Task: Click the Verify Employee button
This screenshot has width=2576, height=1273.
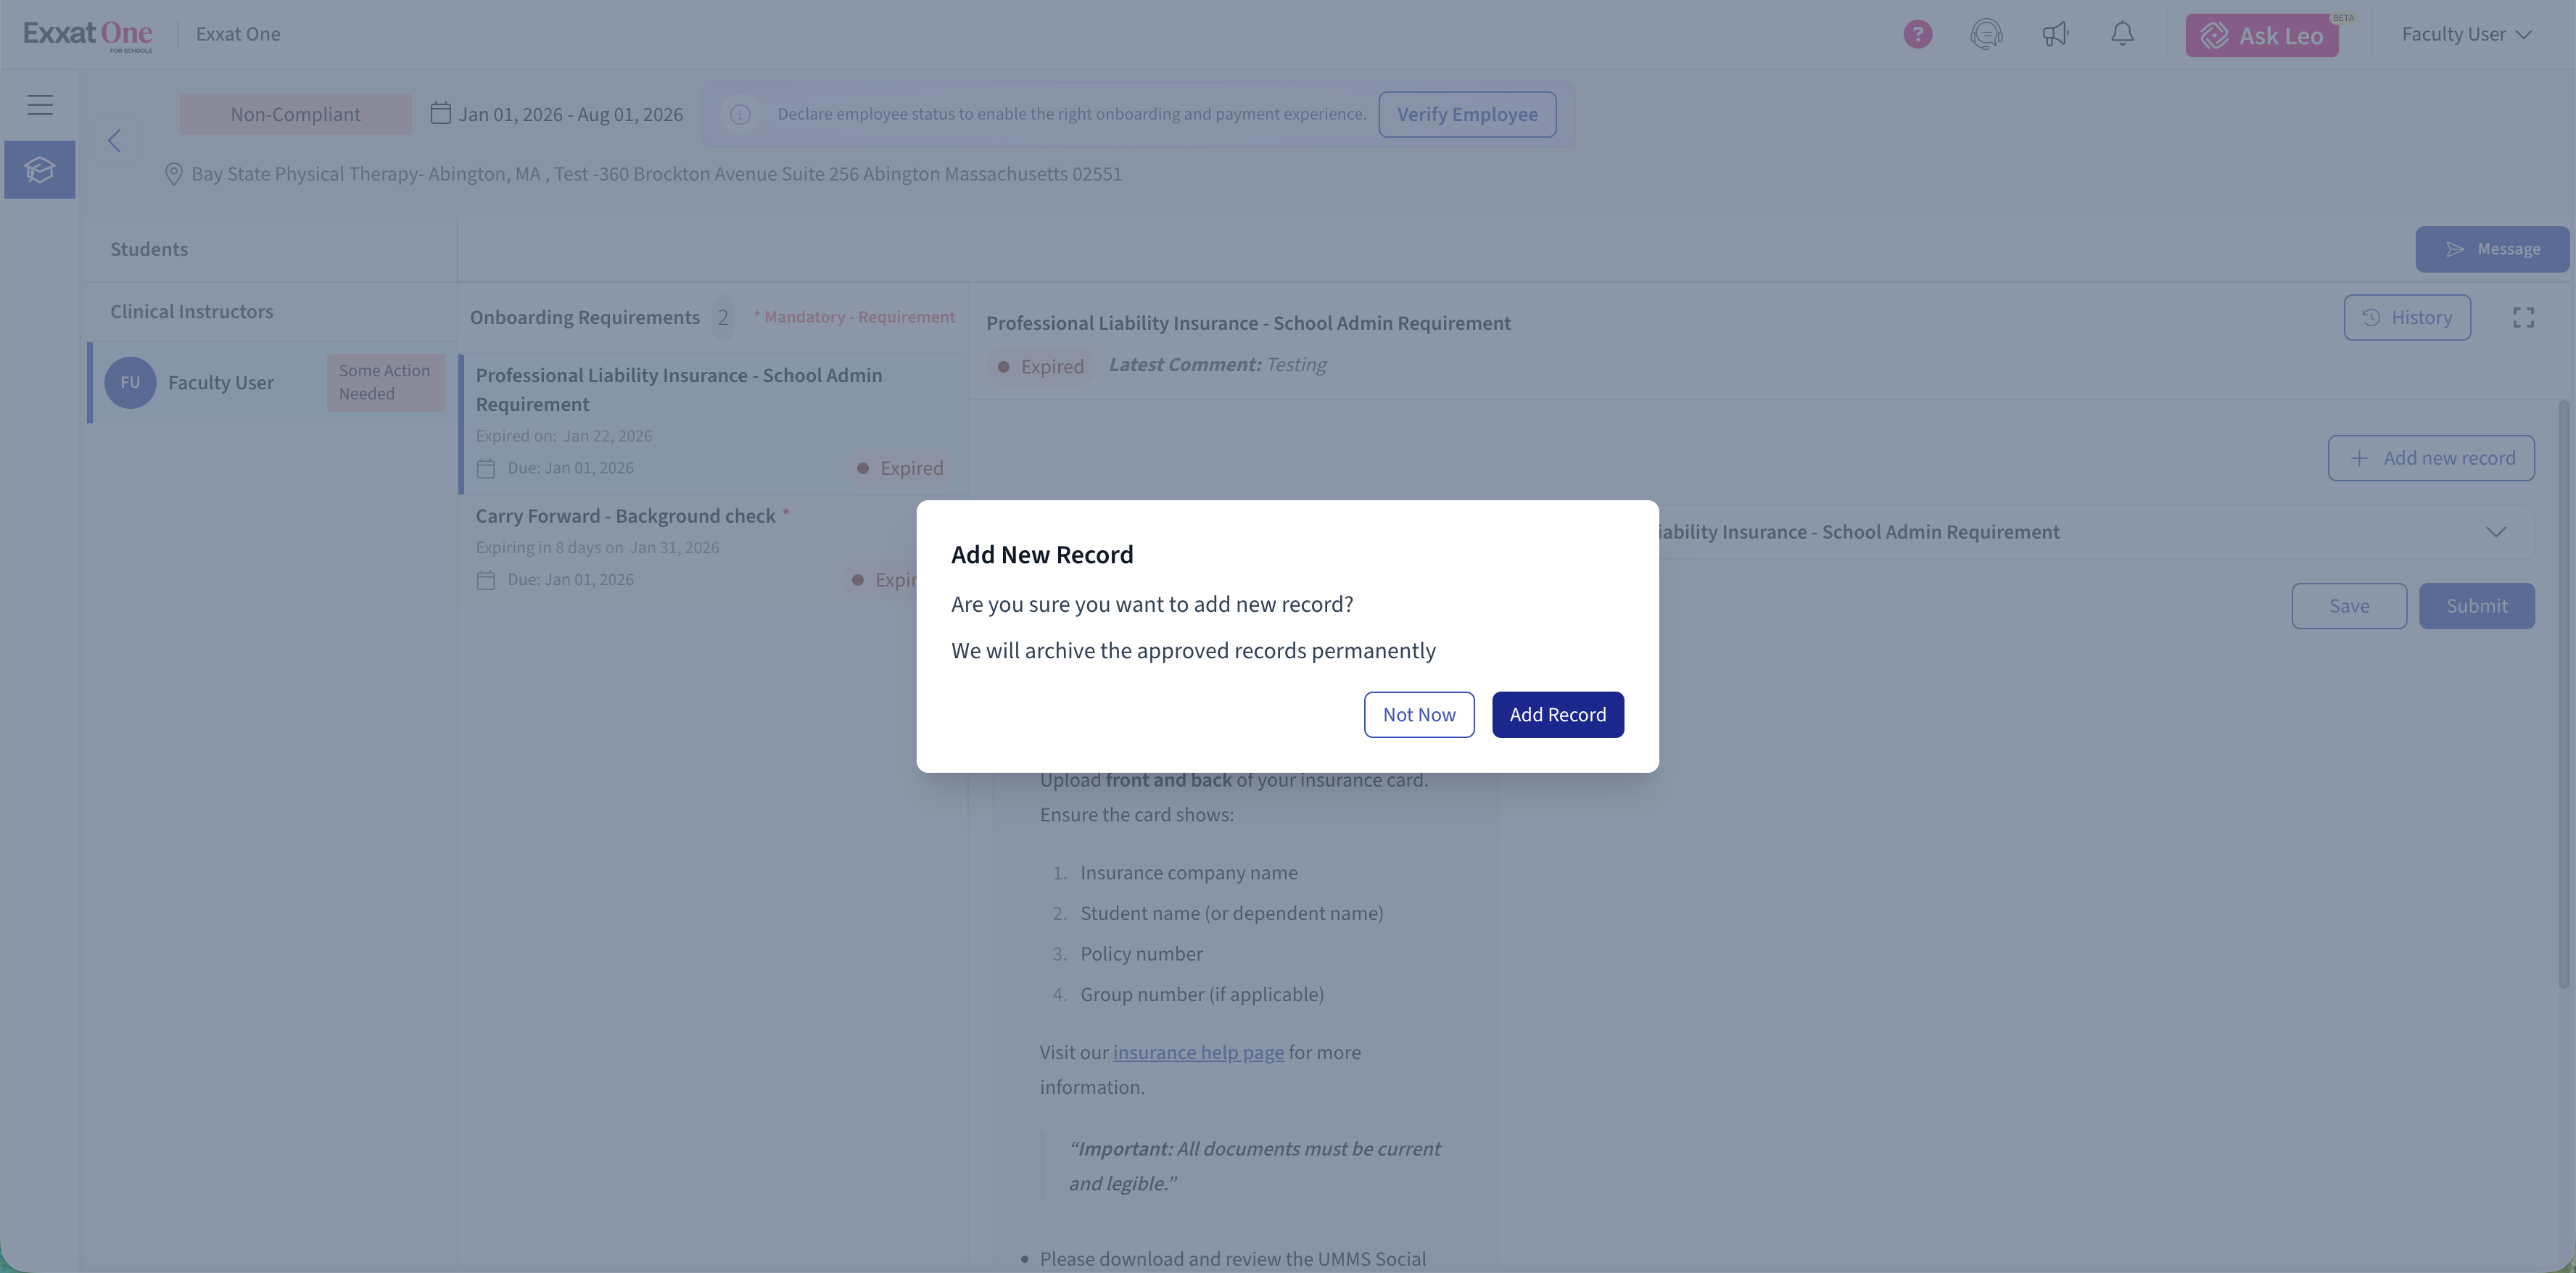Action: tap(1467, 114)
